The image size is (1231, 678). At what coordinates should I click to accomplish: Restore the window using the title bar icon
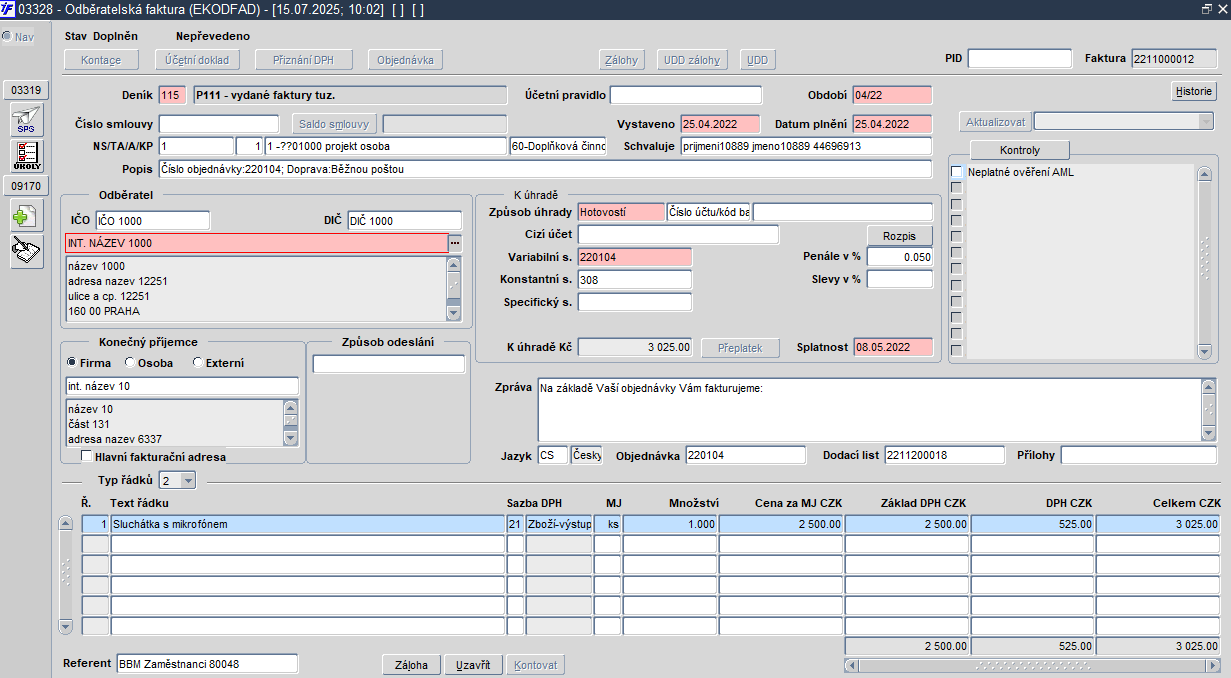(x=1206, y=8)
